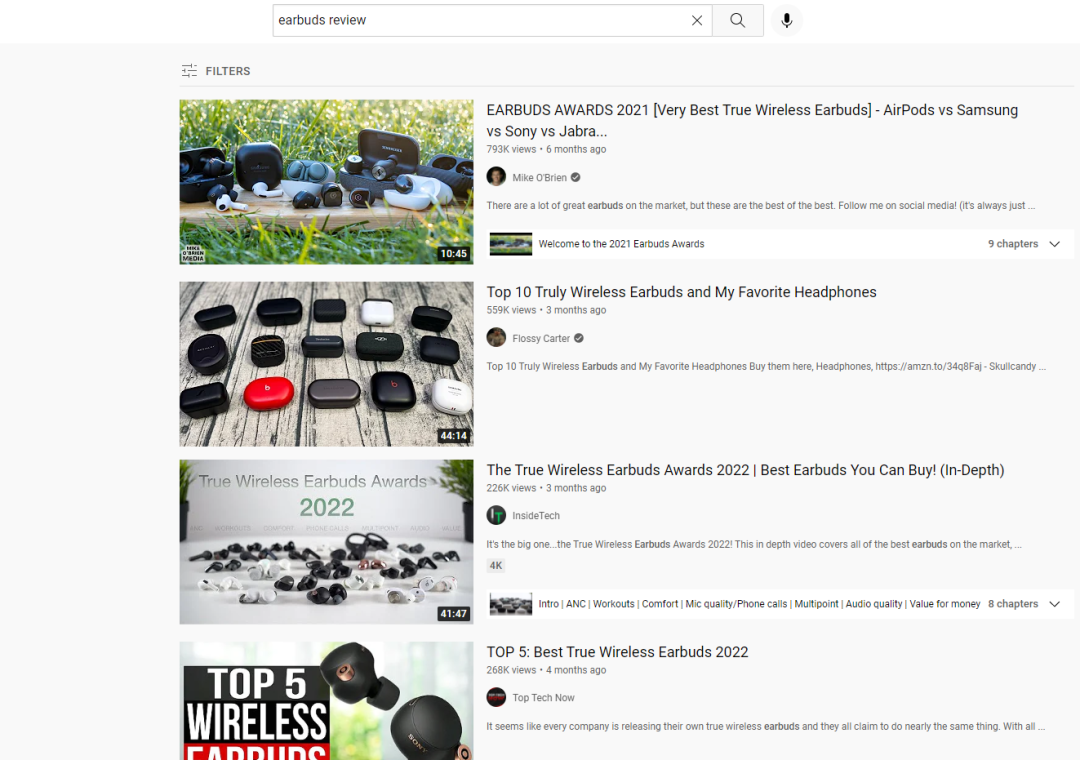Open 'The True Wireless Earbuds Awards 2022' title

[745, 470]
